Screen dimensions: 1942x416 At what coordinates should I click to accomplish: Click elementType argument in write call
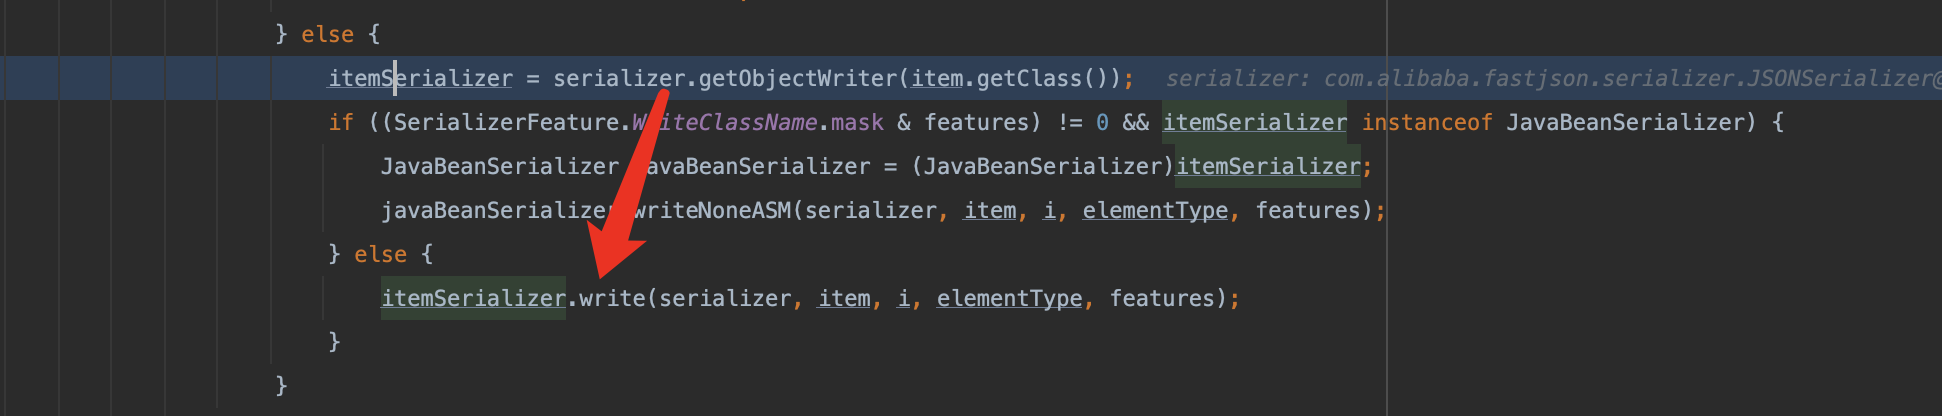(1009, 298)
